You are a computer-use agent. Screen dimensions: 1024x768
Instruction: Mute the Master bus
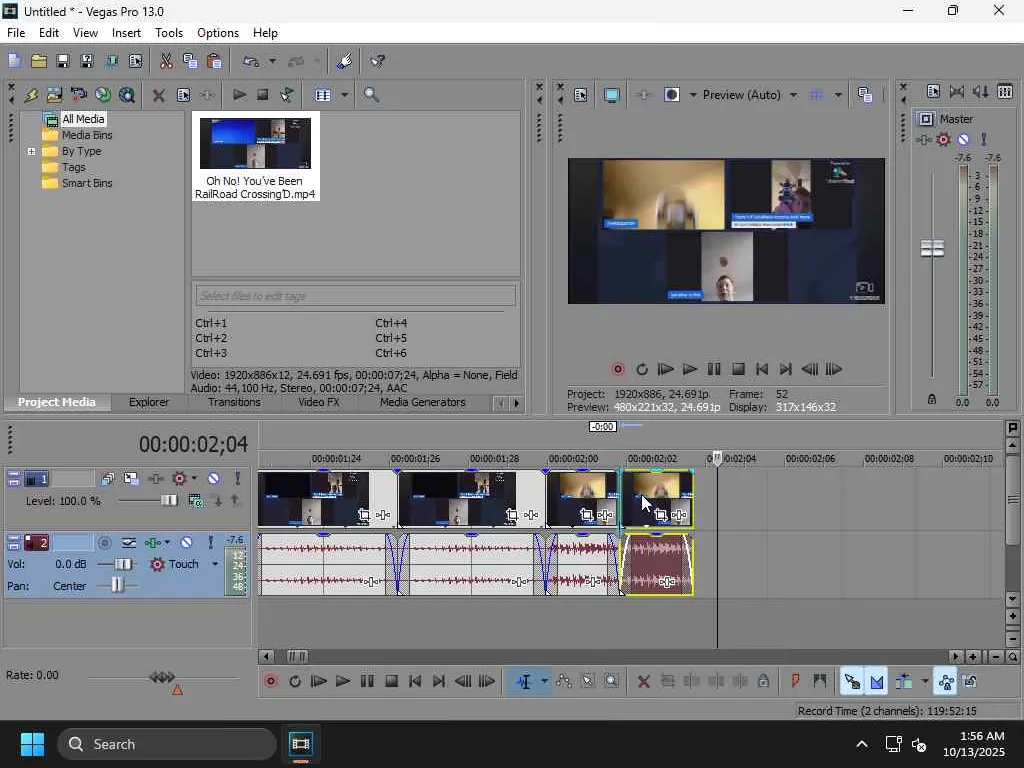coord(963,139)
